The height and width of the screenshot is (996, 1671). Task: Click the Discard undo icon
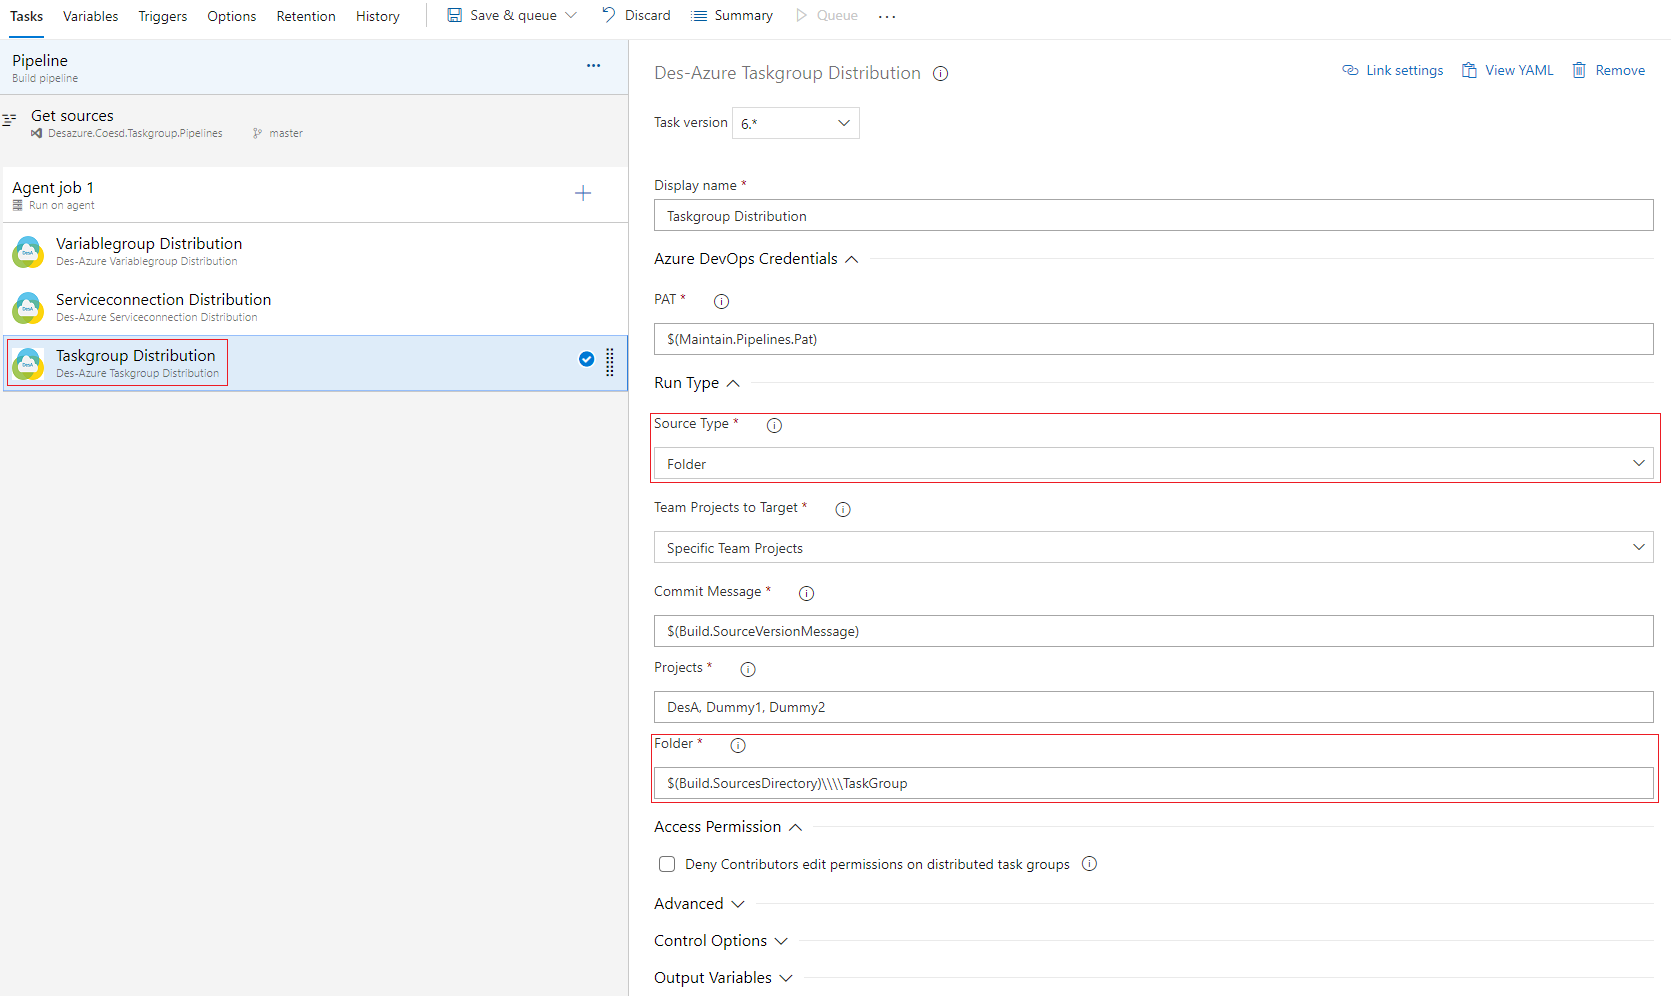tap(609, 15)
